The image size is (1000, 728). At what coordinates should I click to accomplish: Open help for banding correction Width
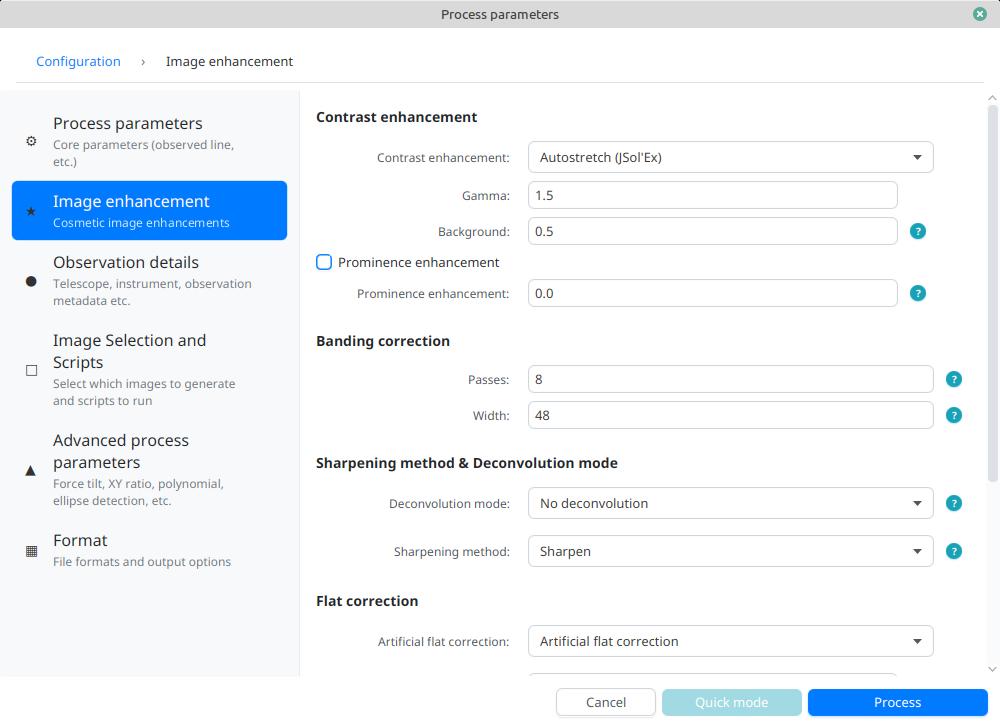click(x=953, y=415)
